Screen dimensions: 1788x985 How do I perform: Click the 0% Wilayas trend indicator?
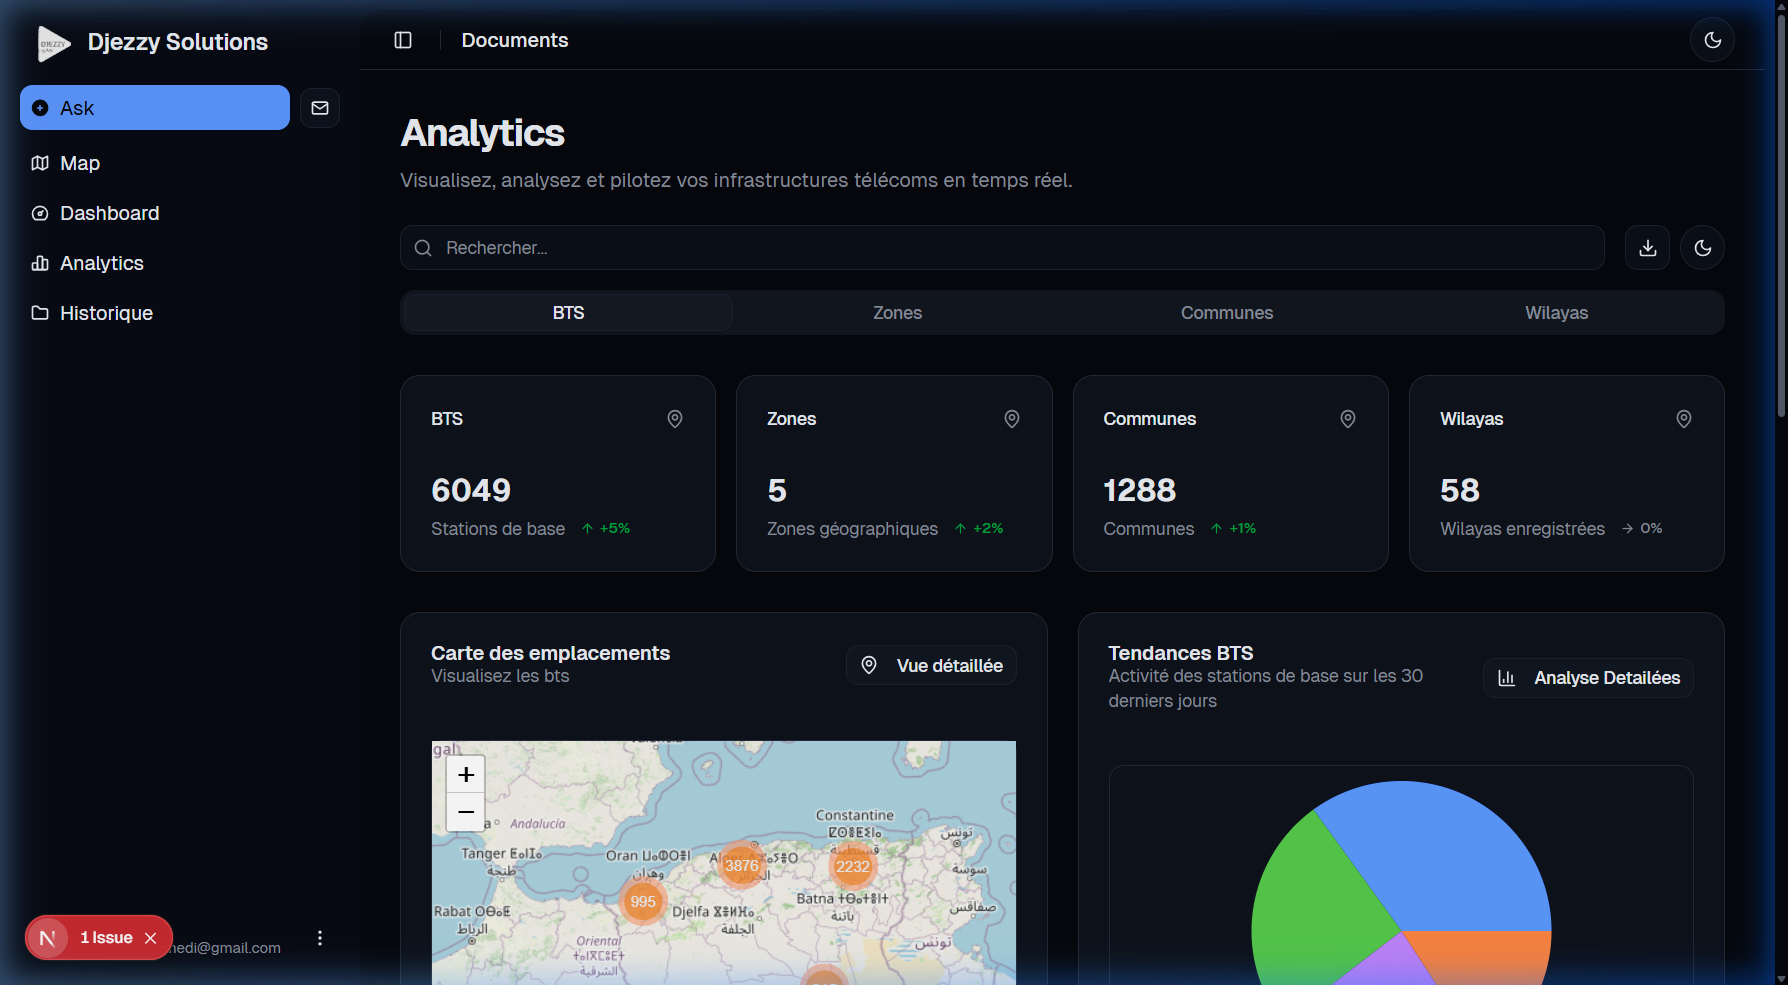coord(1642,528)
